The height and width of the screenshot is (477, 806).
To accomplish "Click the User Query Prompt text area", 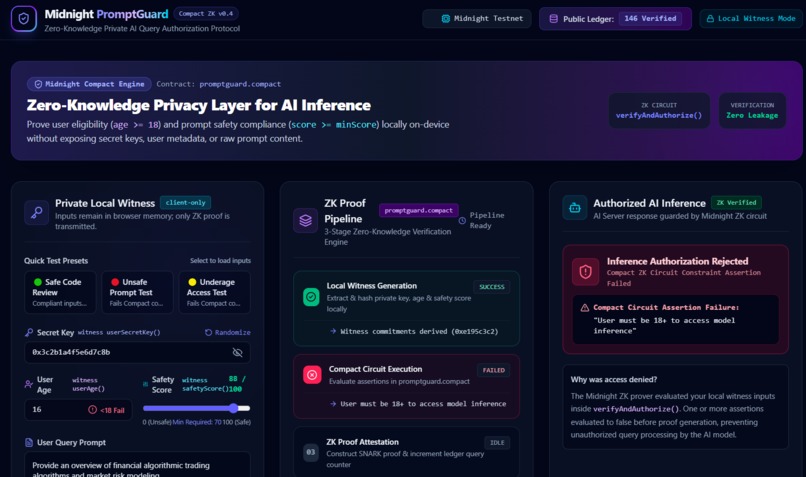I will point(137,465).
